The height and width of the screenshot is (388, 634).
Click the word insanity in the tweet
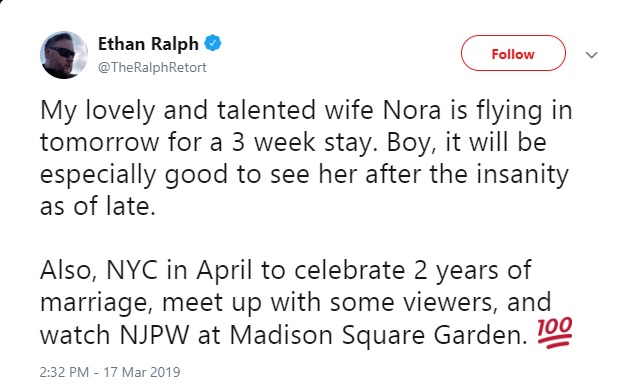pos(522,175)
